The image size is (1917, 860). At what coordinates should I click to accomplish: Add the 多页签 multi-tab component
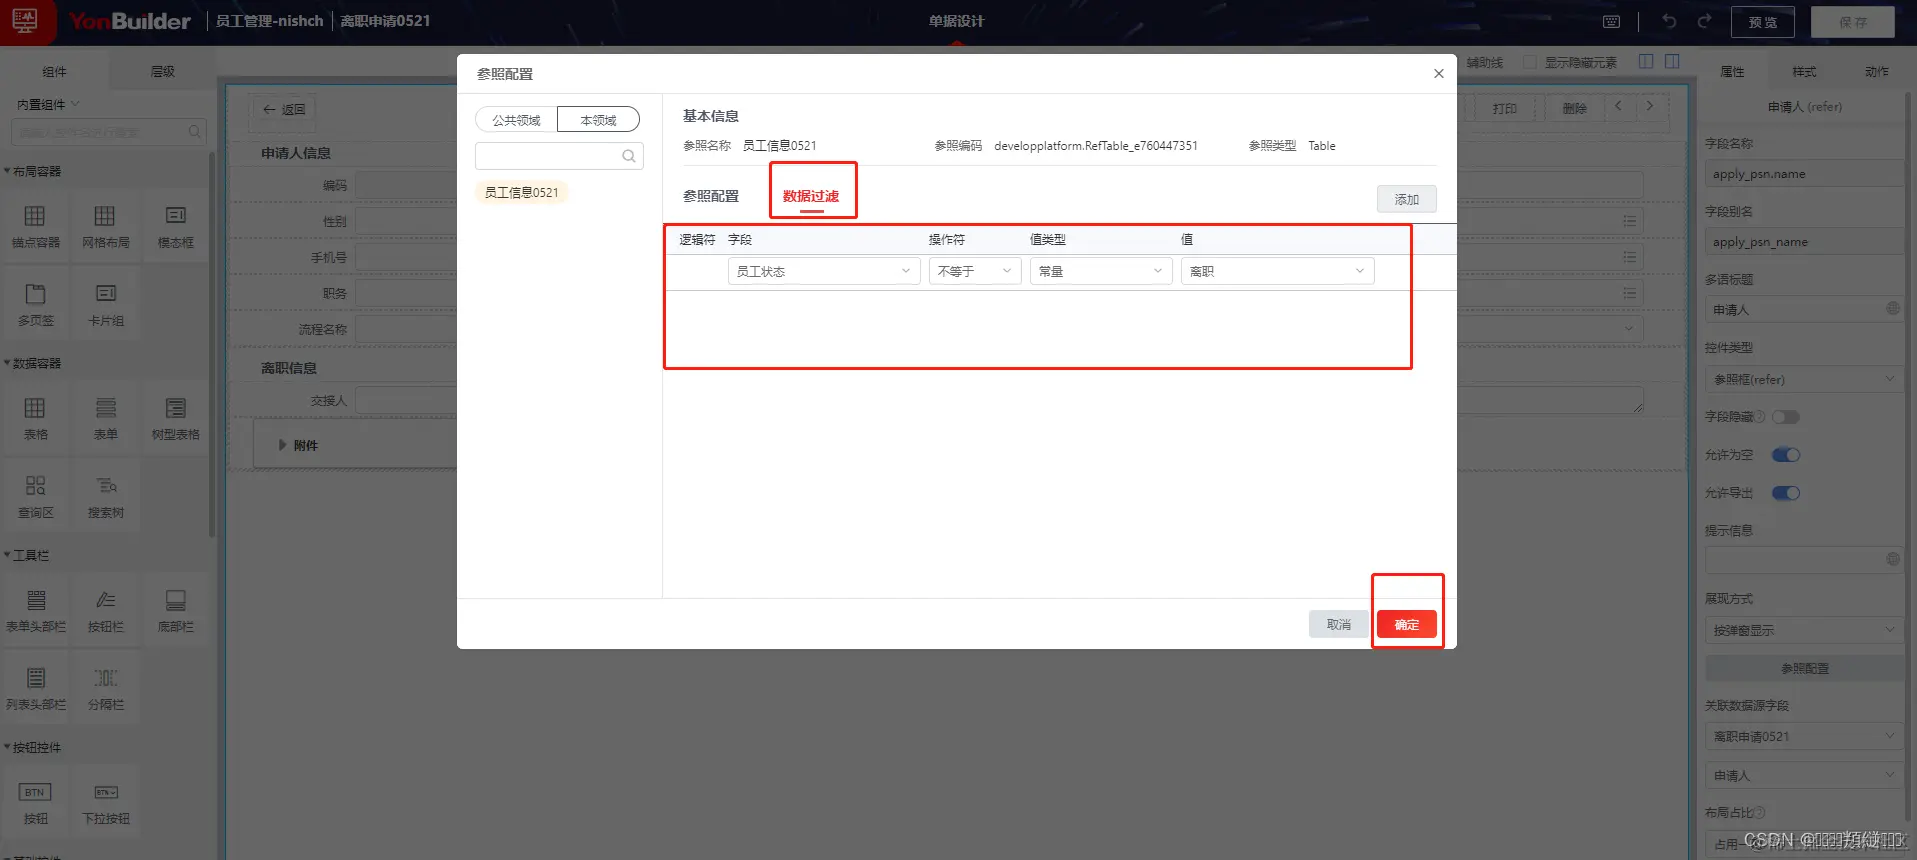click(36, 304)
